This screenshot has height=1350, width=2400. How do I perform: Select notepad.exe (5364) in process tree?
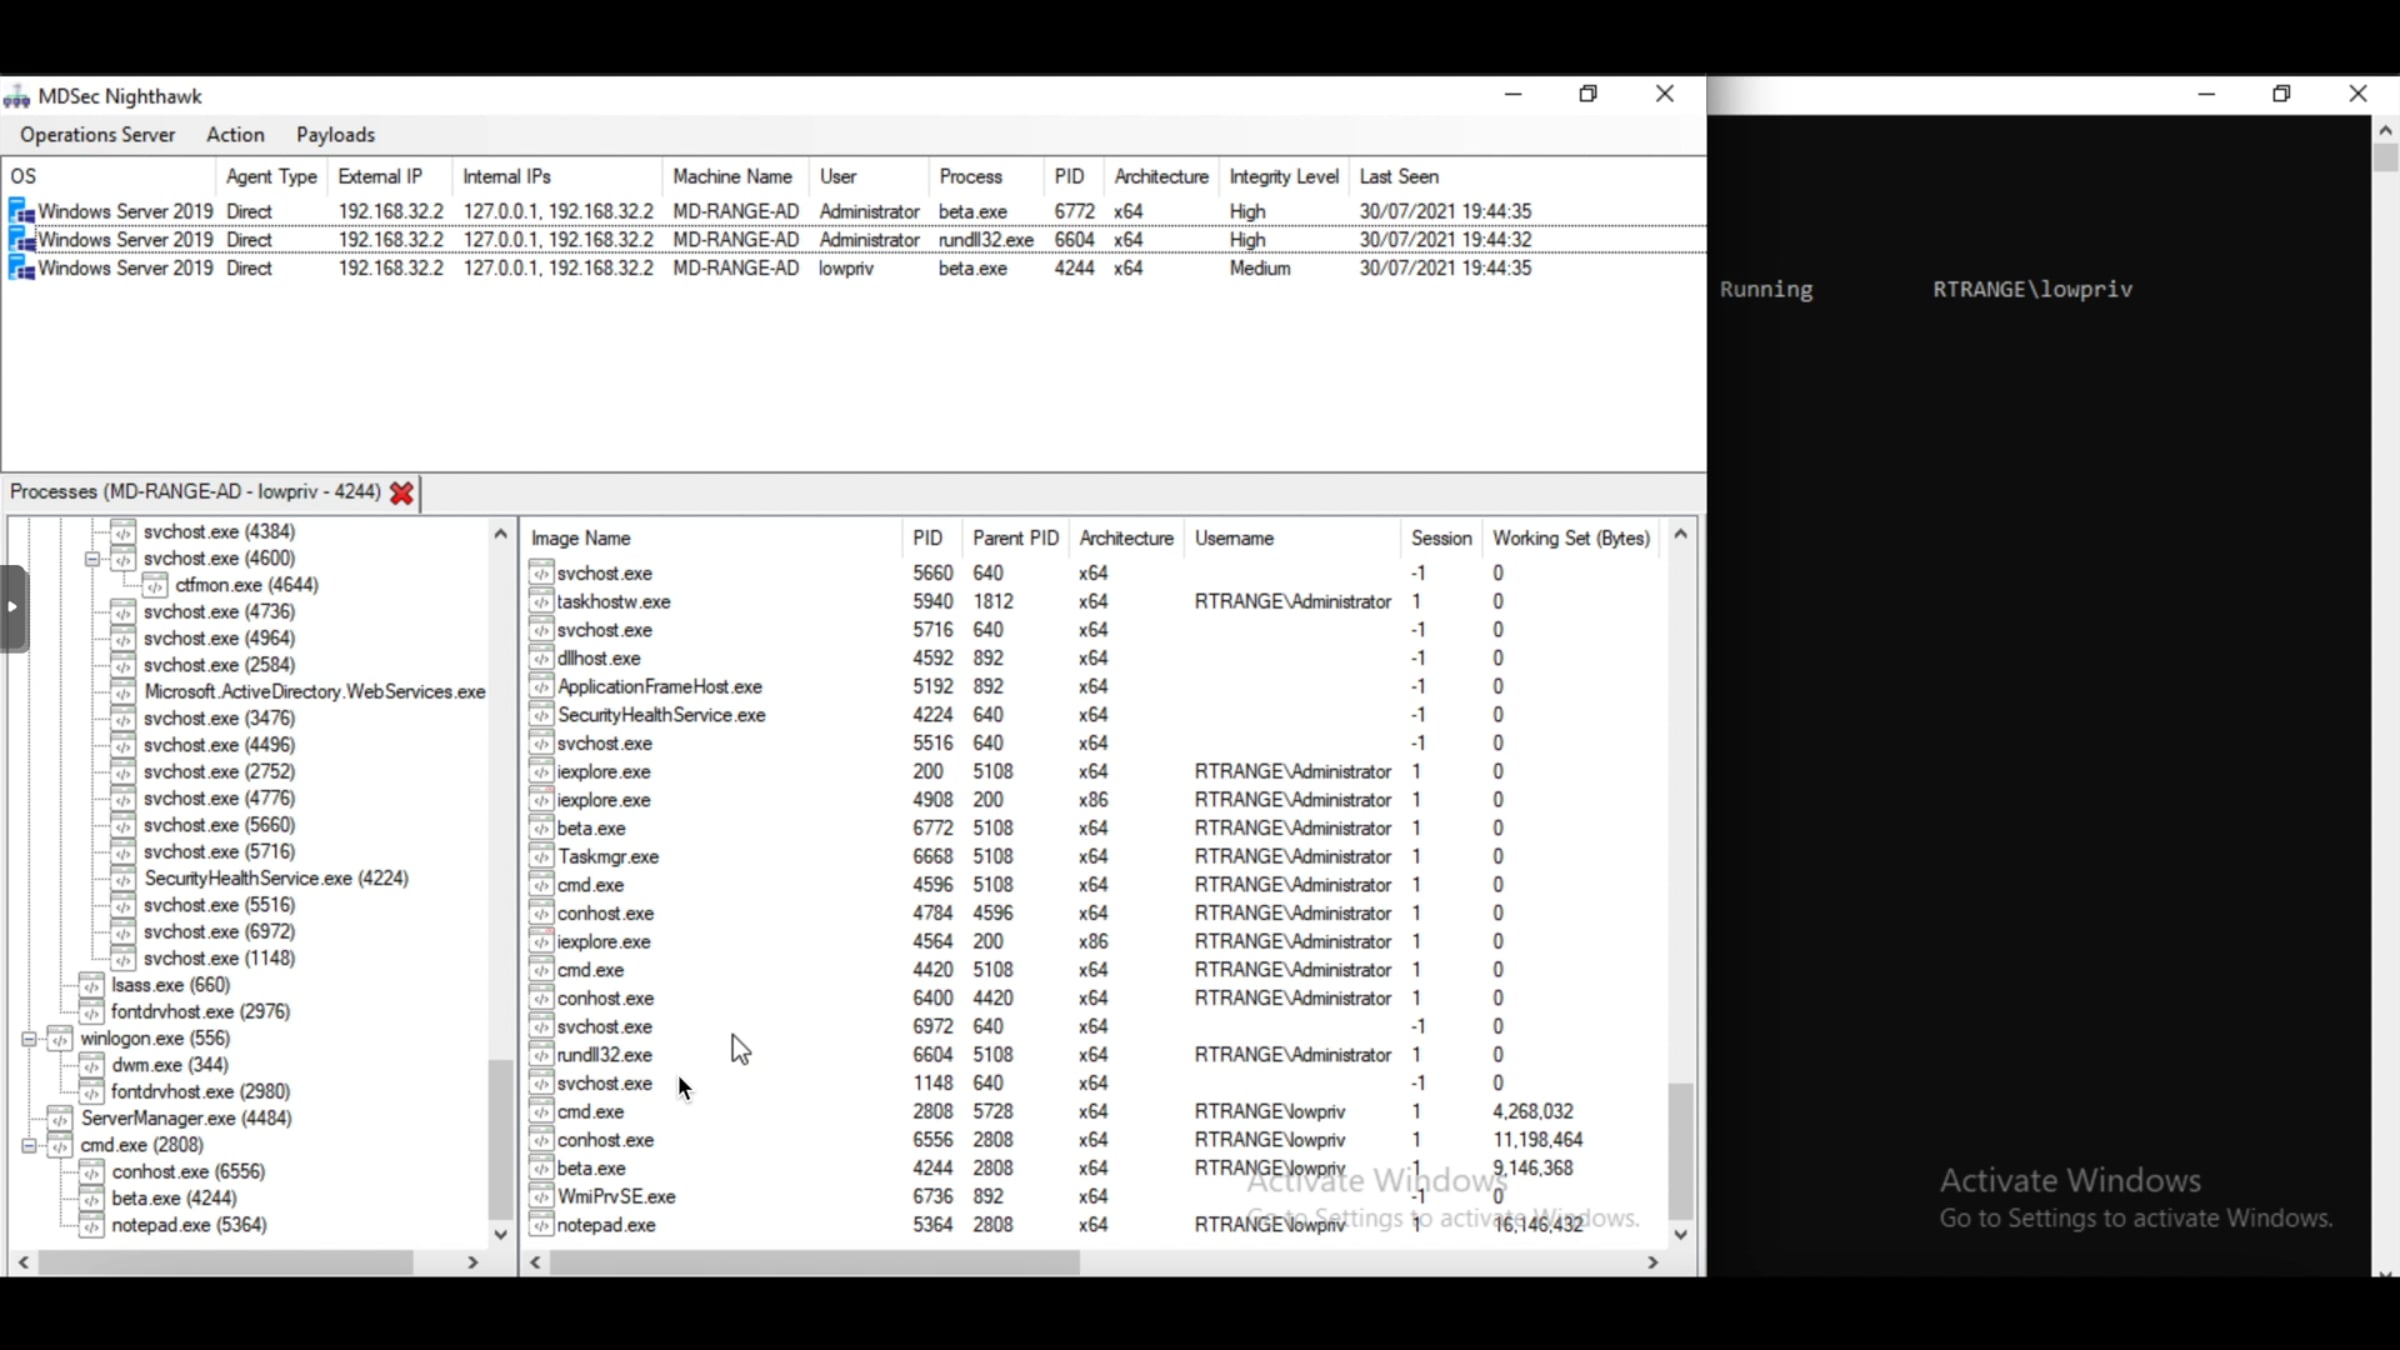[x=189, y=1225]
